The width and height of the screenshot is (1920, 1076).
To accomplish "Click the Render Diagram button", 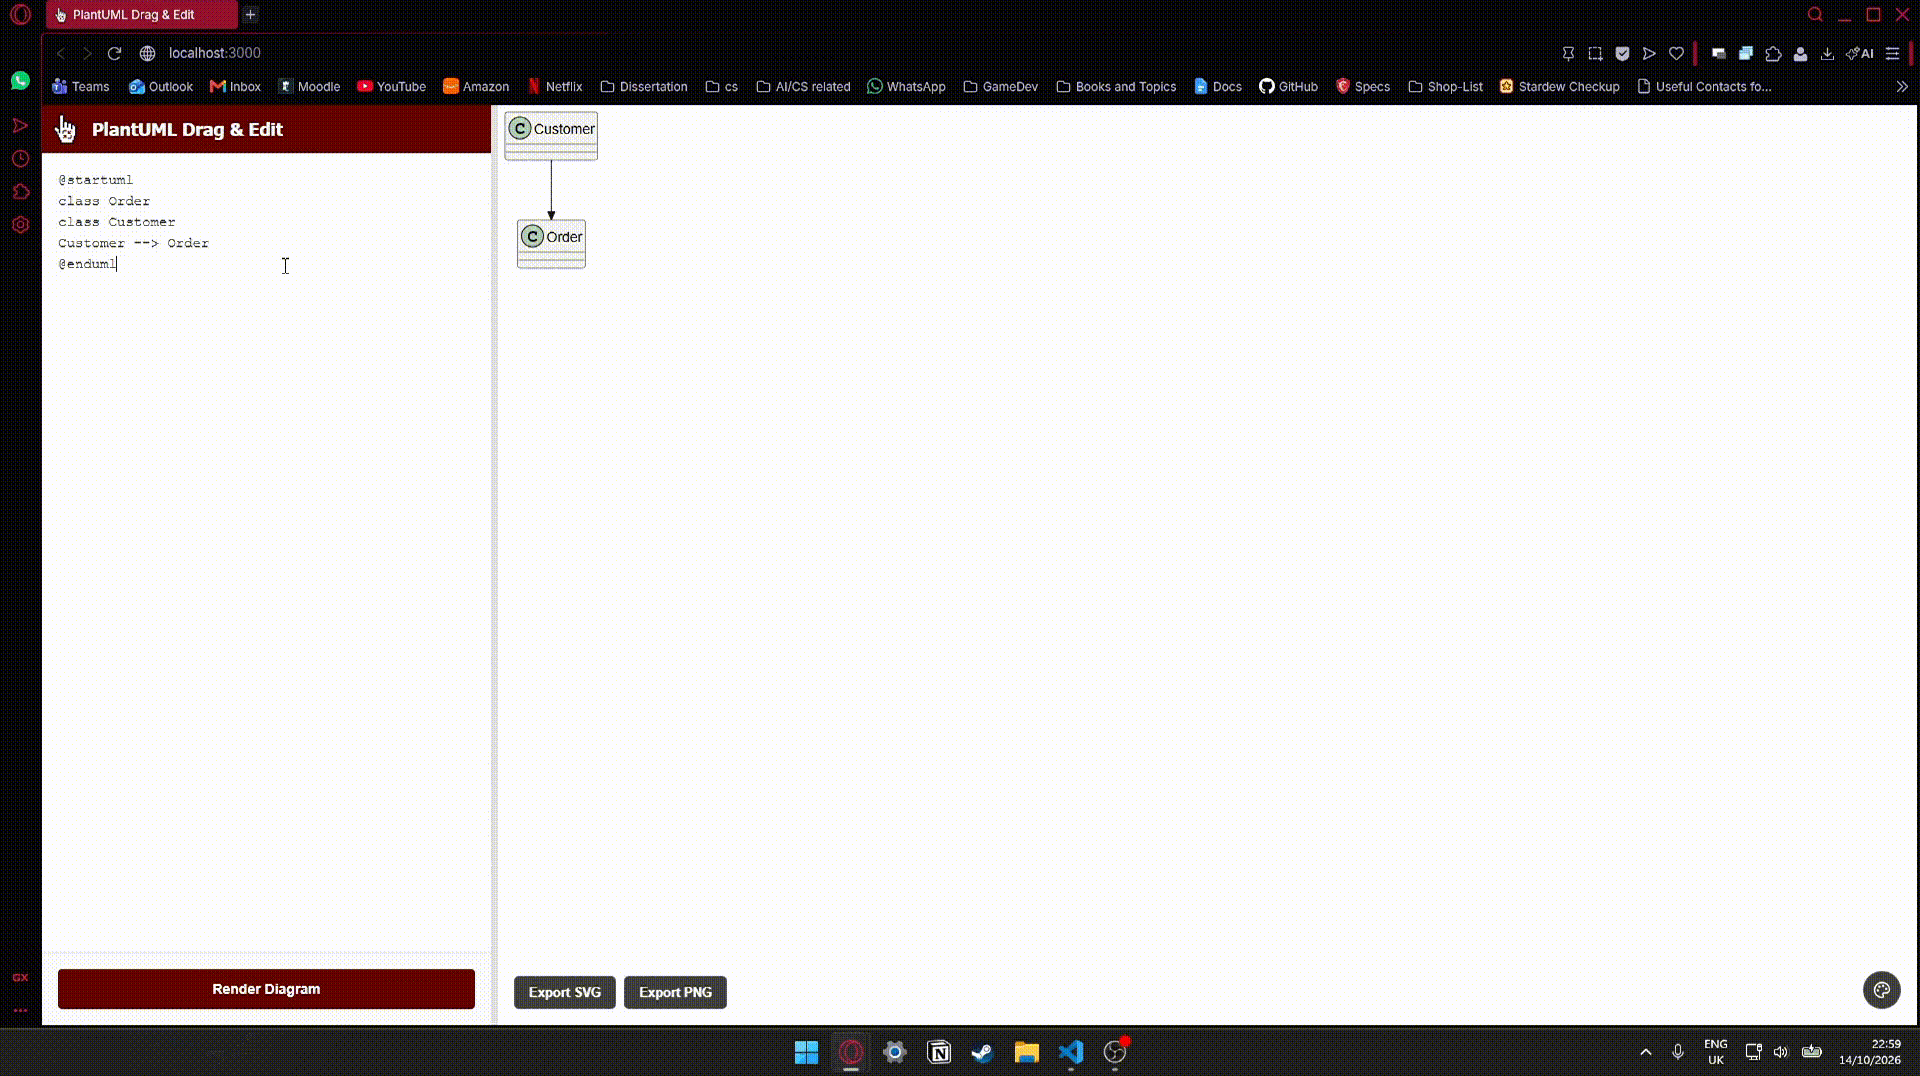I will pos(266,989).
